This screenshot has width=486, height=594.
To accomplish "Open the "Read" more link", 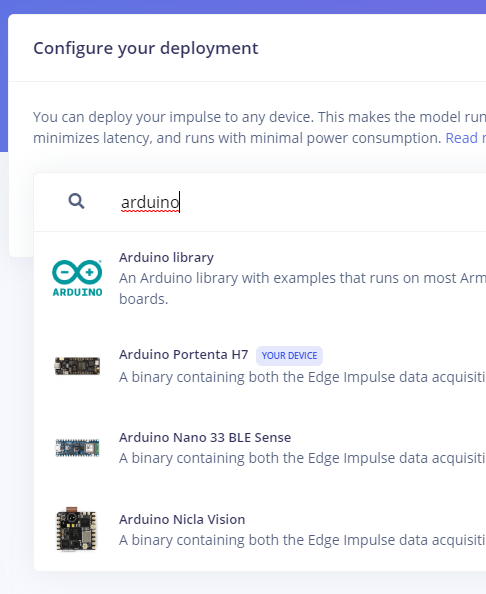I will click(x=466, y=138).
